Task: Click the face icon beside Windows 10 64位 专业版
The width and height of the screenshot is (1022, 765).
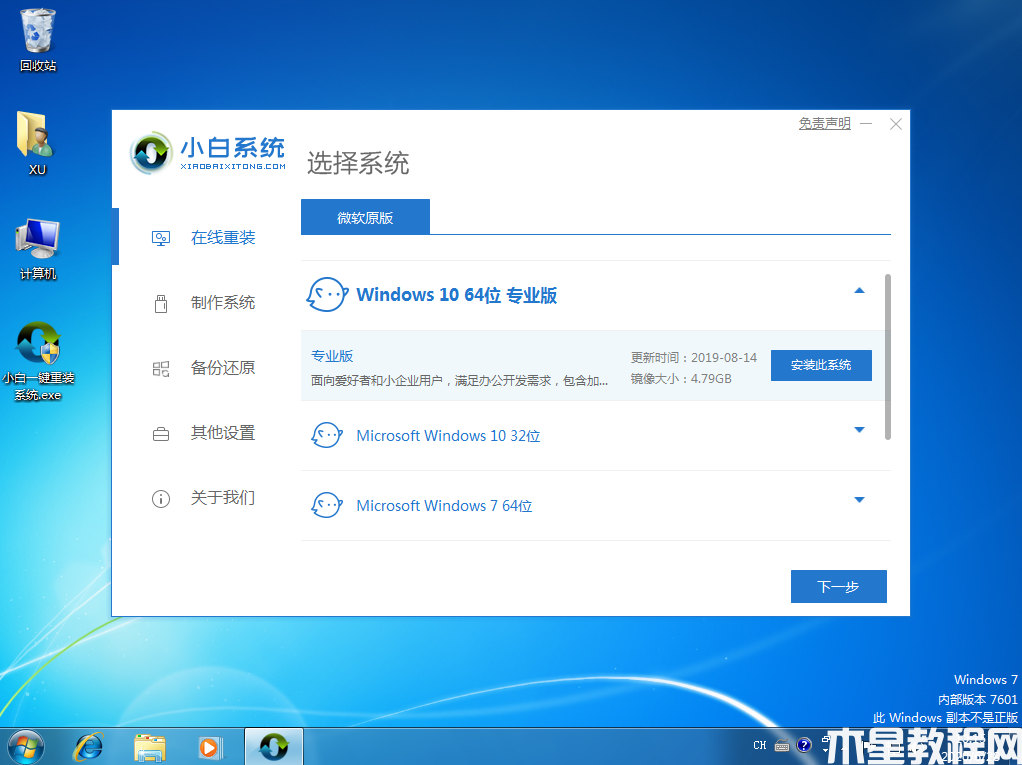Action: [327, 295]
